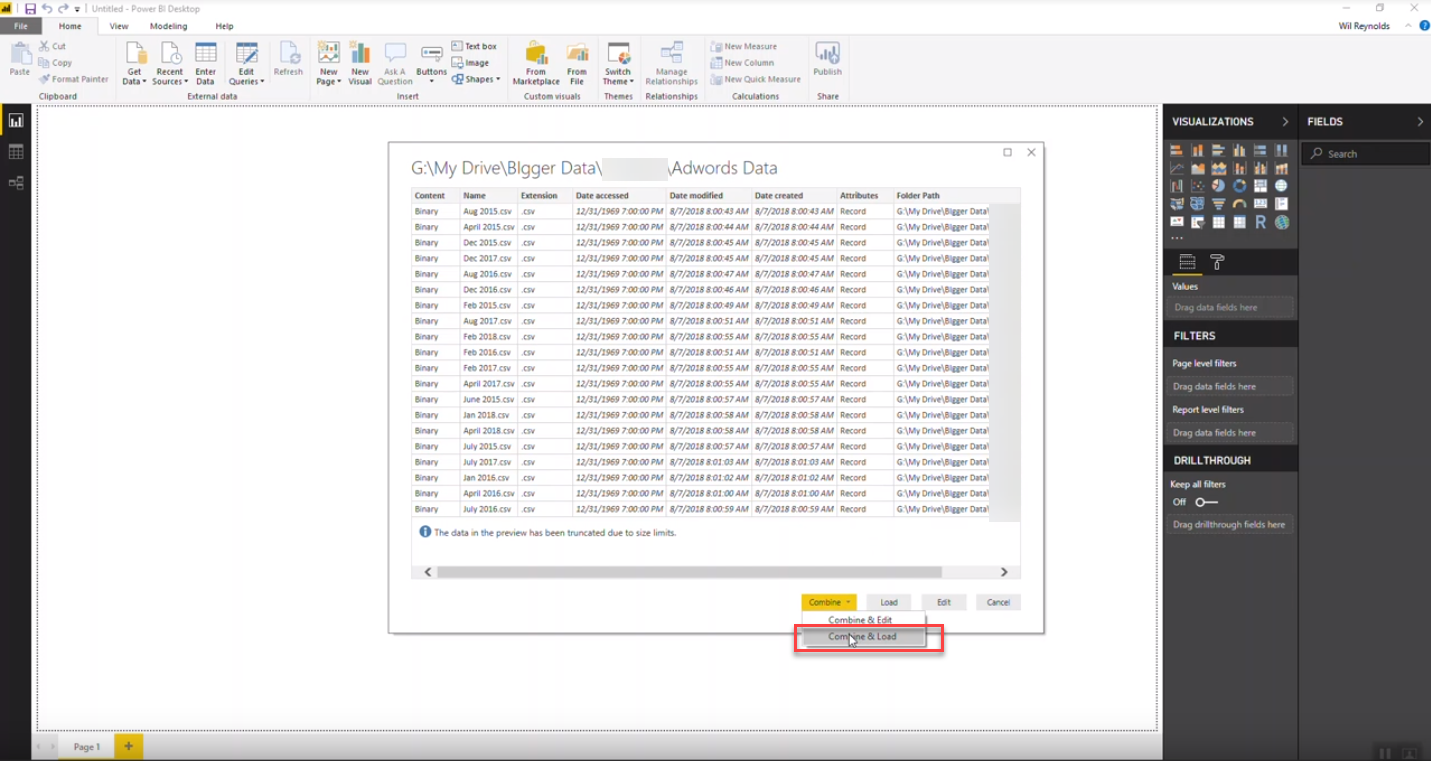Viewport: 1431px width, 761px height.
Task: Select the Map globe visual
Action: tap(1281, 186)
